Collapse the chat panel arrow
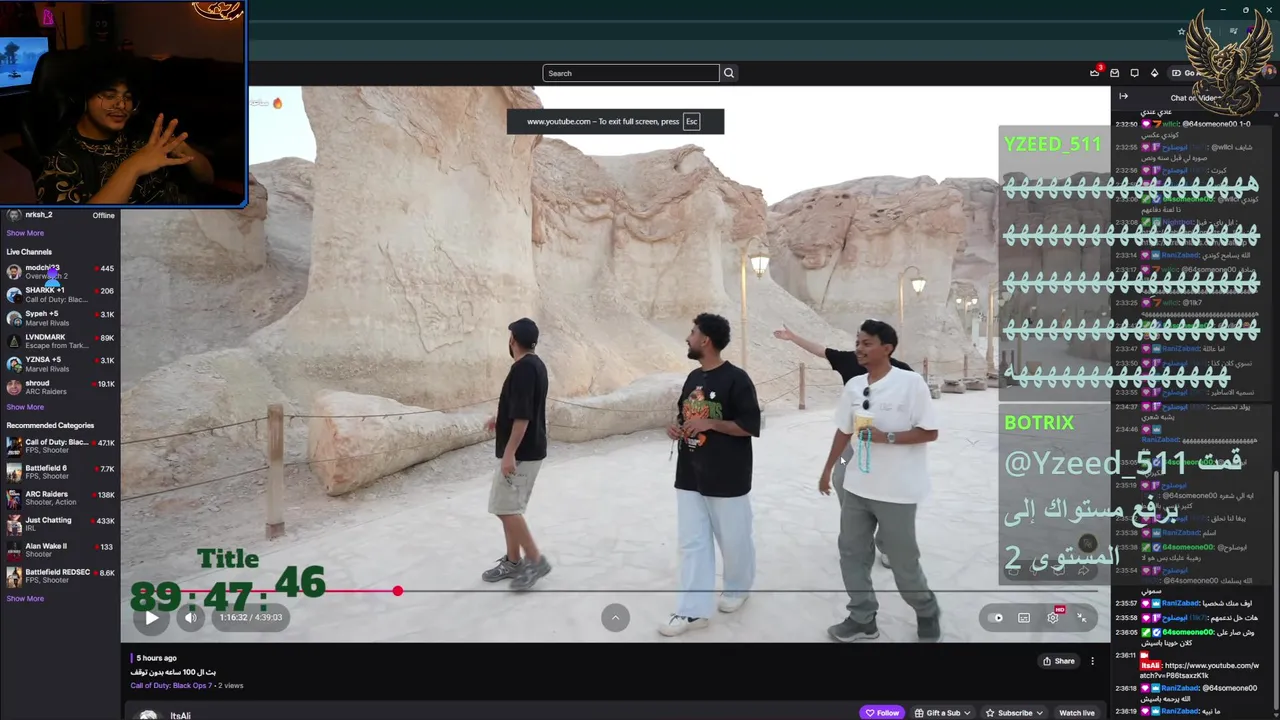Viewport: 1280px width, 720px height. [1123, 97]
